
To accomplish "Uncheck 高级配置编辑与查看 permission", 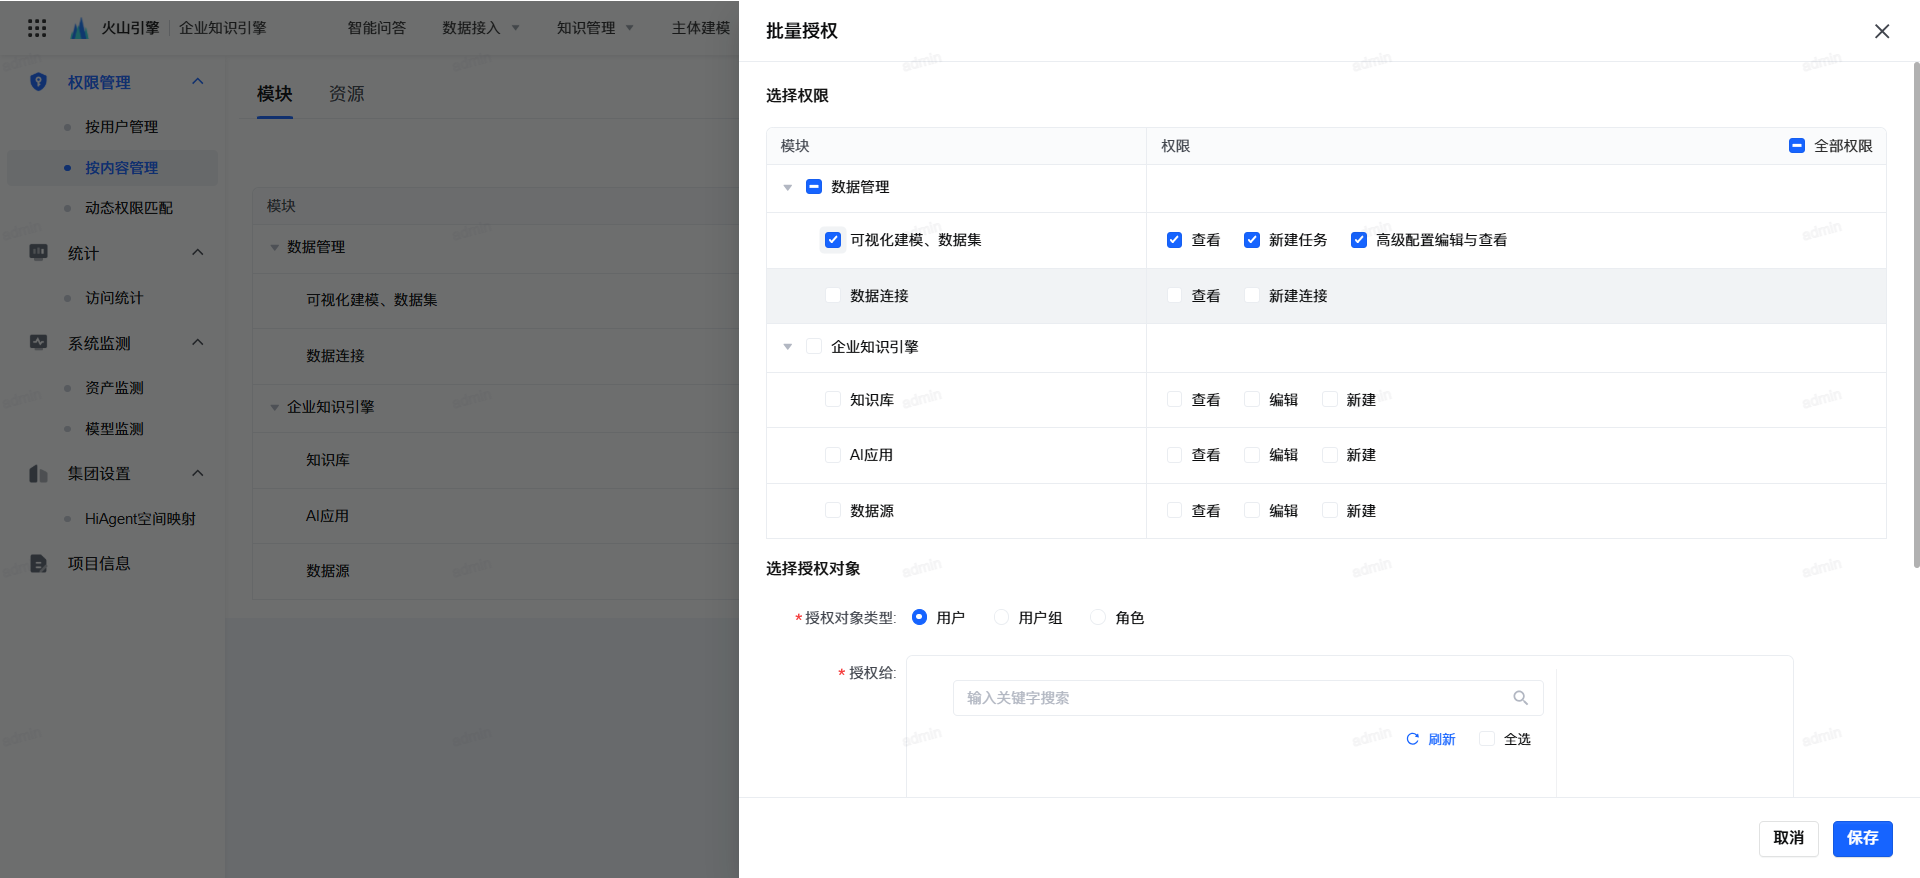I will 1358,240.
